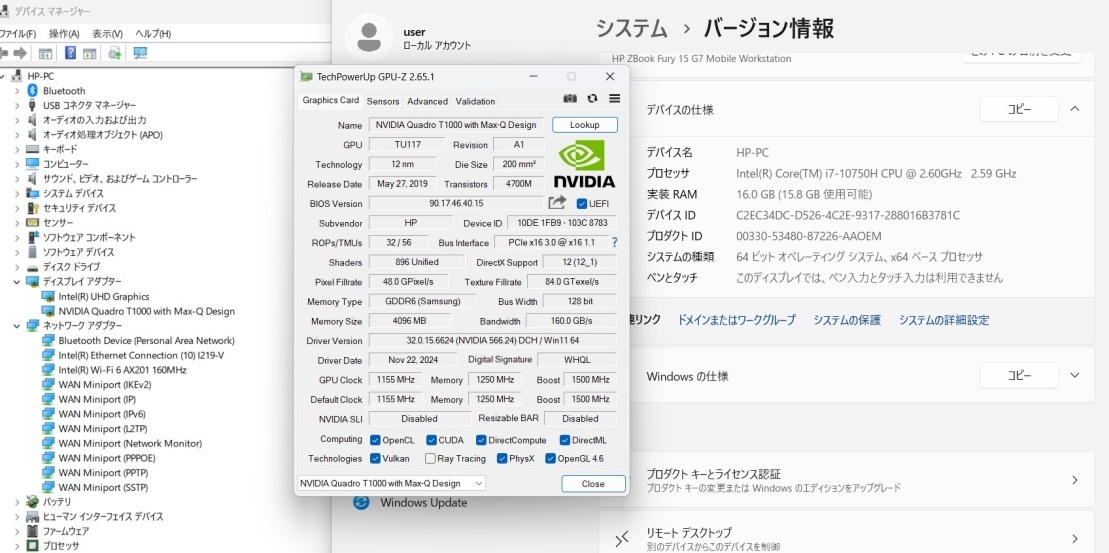Open the ヘルプ(H) menu
1109x553 pixels.
[153, 33]
